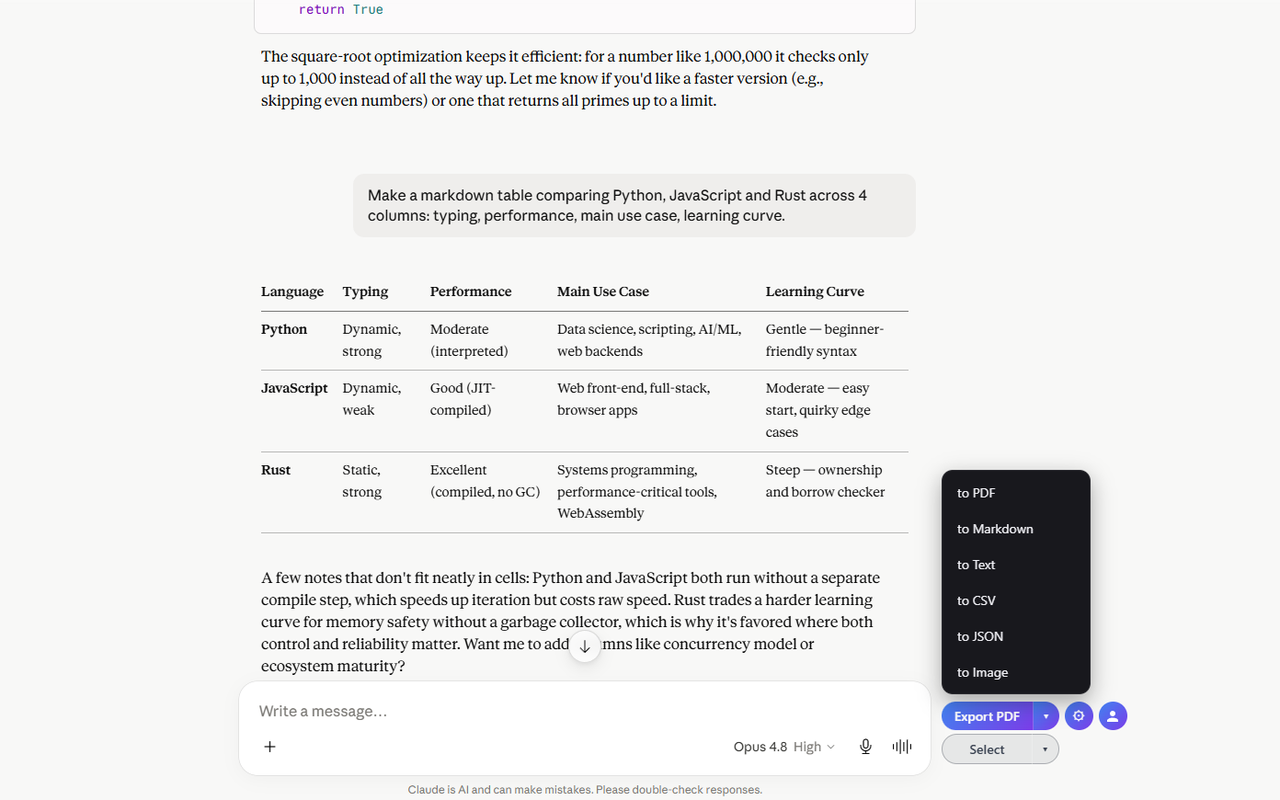This screenshot has width=1280, height=800.
Task: Click the 'Moderate (interpreted)' cell
Action: [469, 340]
